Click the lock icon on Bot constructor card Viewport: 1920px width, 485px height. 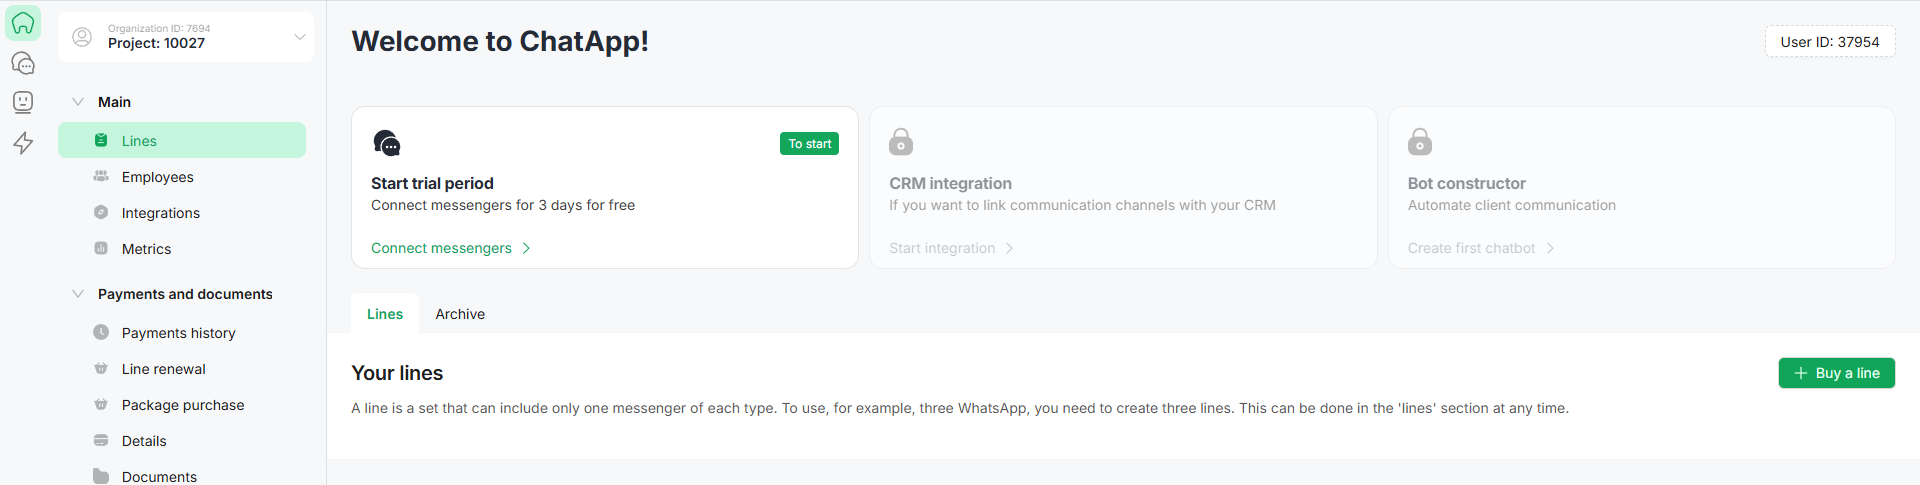(1419, 142)
